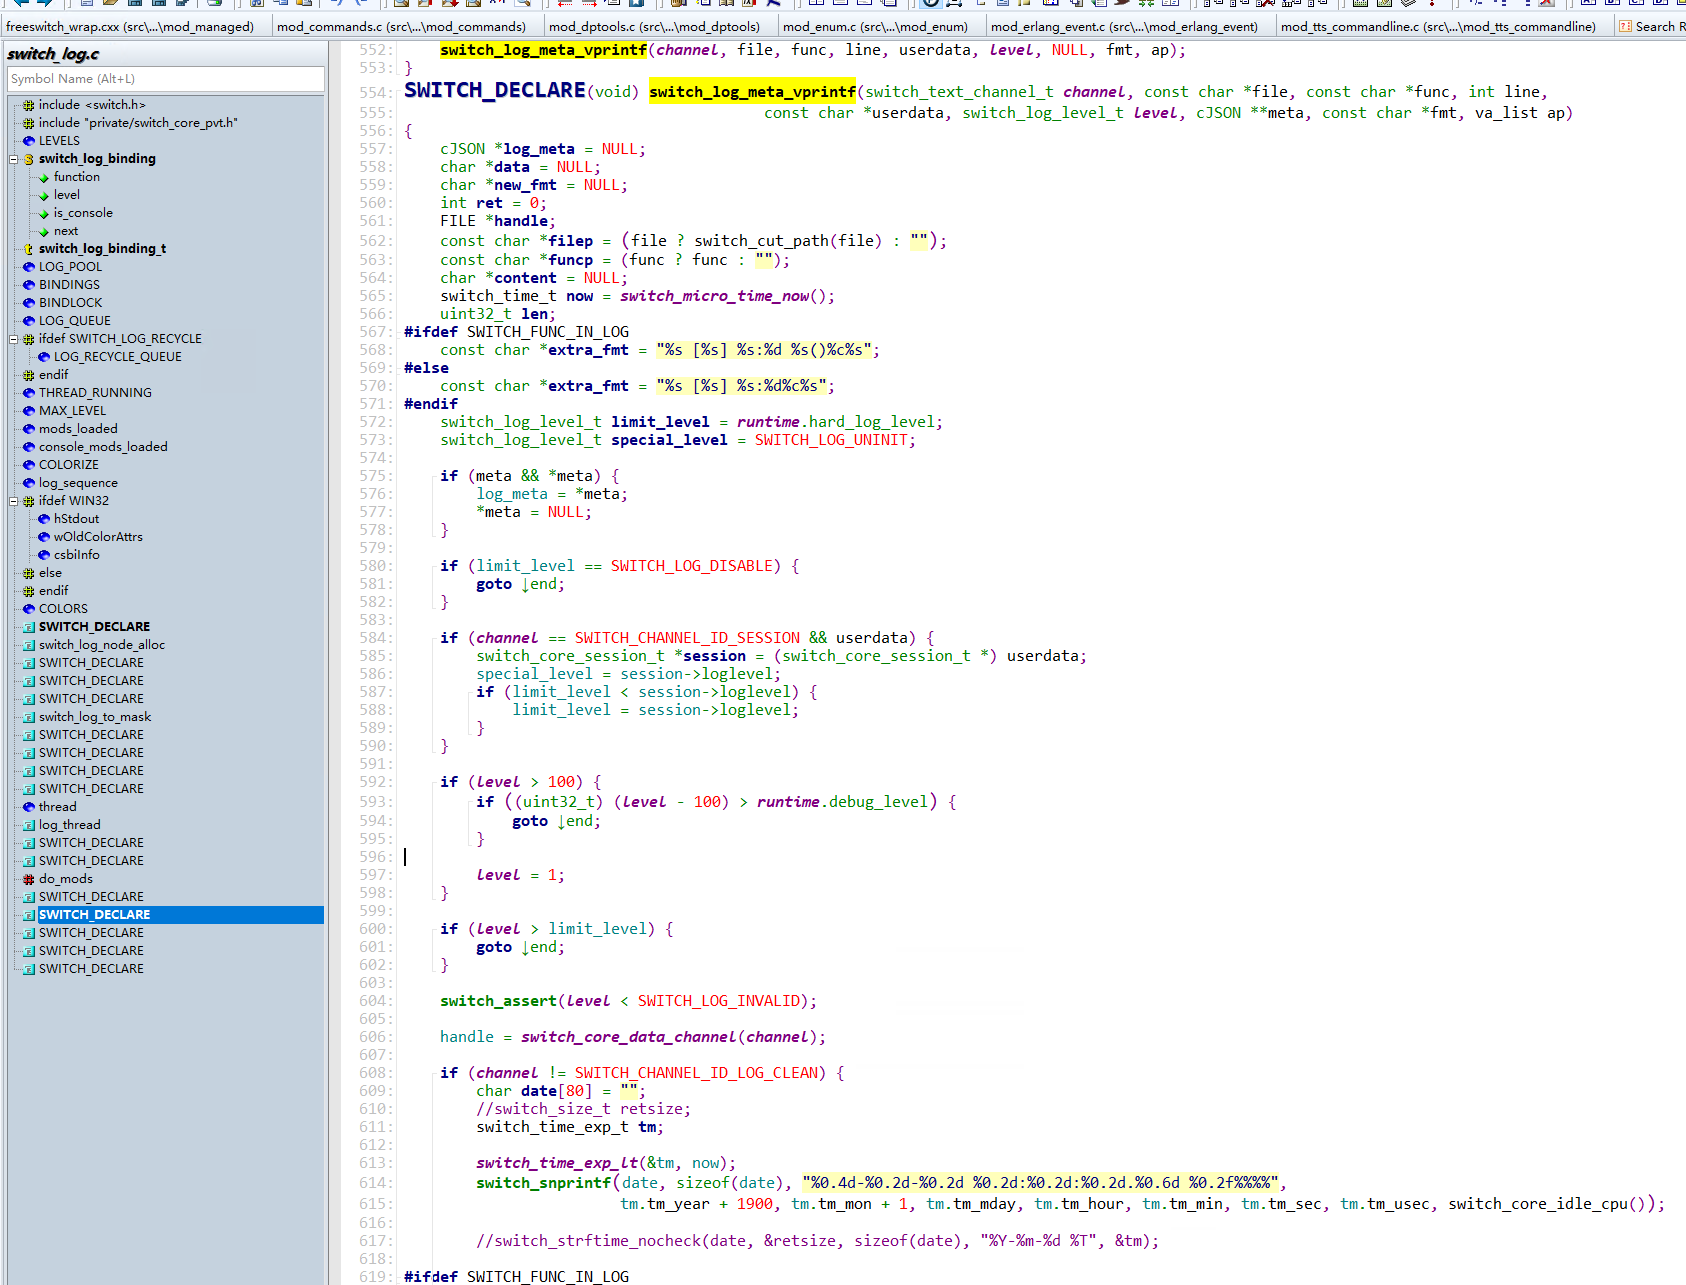The image size is (1686, 1285).
Task: Click typedef icon of switch_log_binding_t
Action: [x=29, y=249]
